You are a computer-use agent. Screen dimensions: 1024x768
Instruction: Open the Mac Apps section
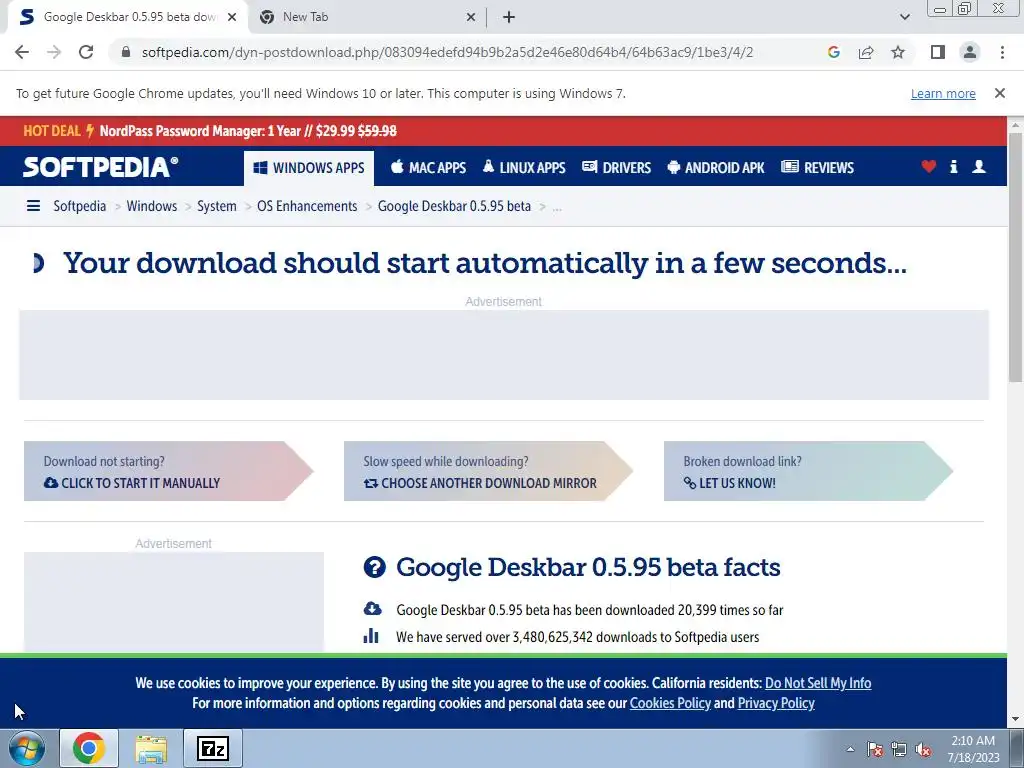pyautogui.click(x=428, y=168)
